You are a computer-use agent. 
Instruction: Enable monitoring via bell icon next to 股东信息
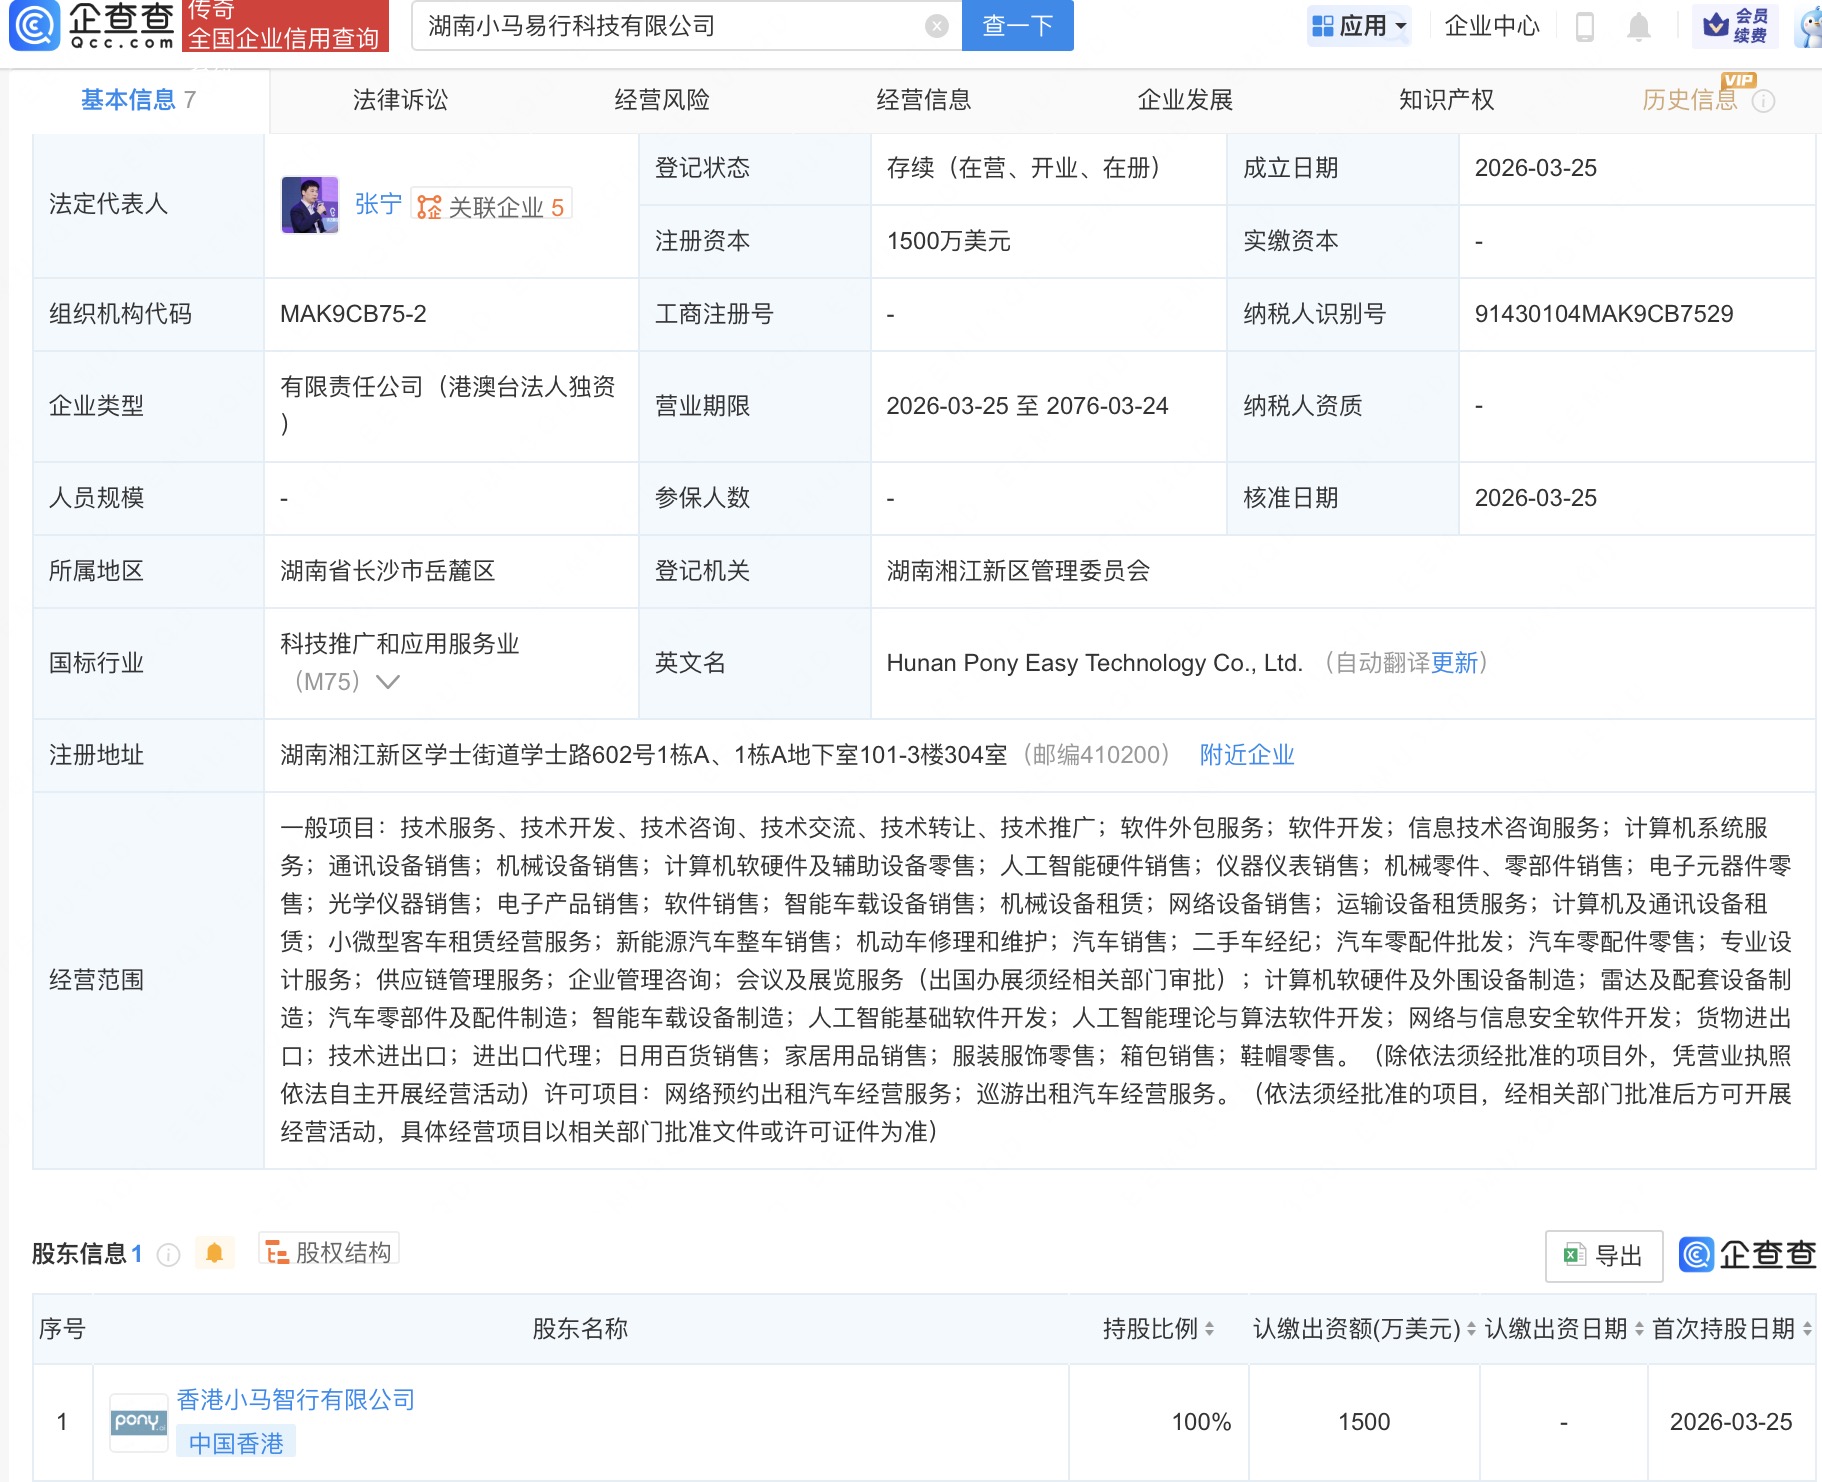point(213,1254)
